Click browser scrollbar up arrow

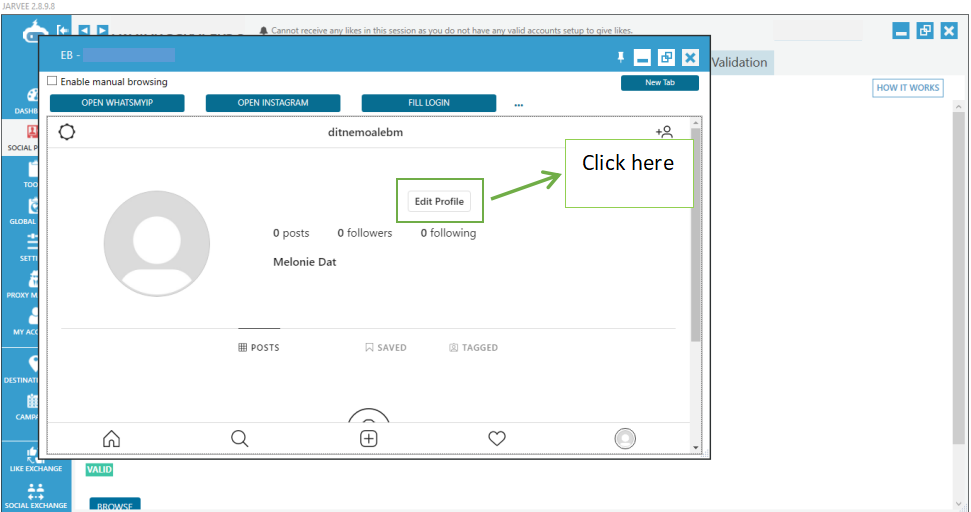[x=695, y=123]
